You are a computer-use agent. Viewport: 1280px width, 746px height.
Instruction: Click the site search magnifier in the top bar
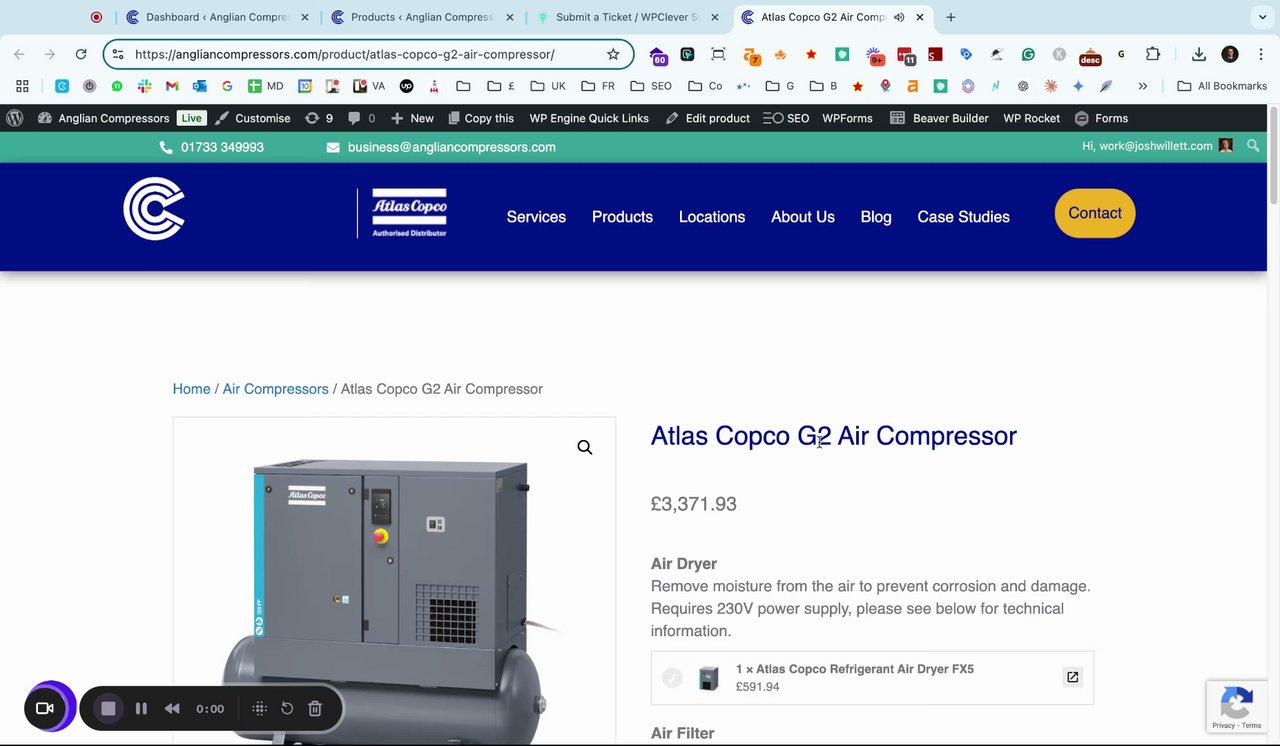coord(1253,146)
